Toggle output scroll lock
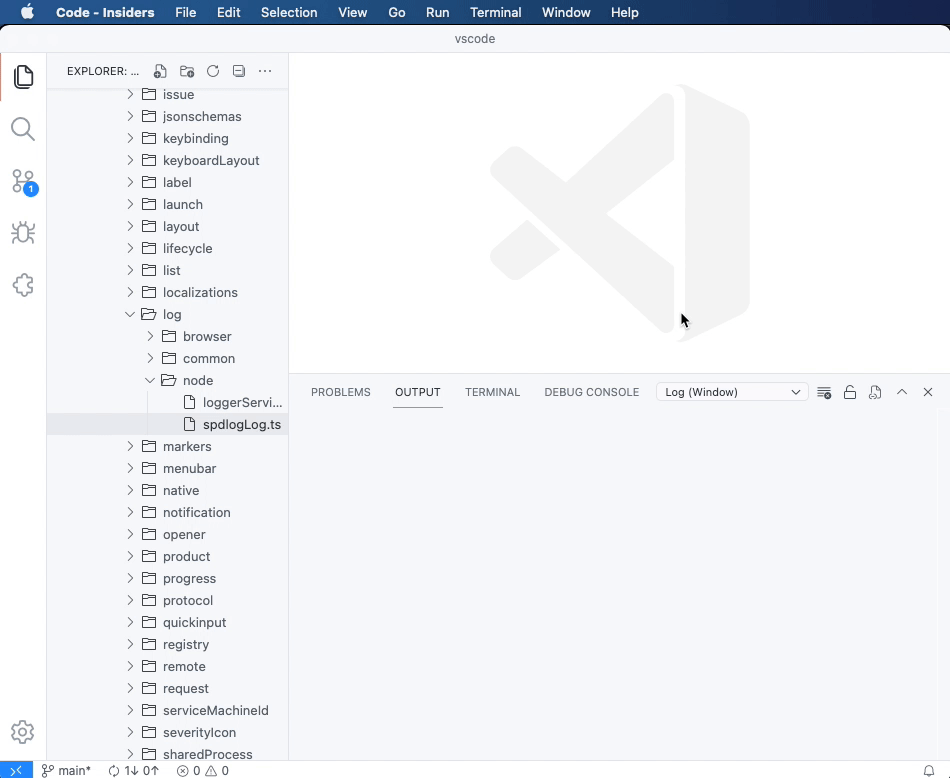Viewport: 950px width, 778px height. click(x=850, y=393)
